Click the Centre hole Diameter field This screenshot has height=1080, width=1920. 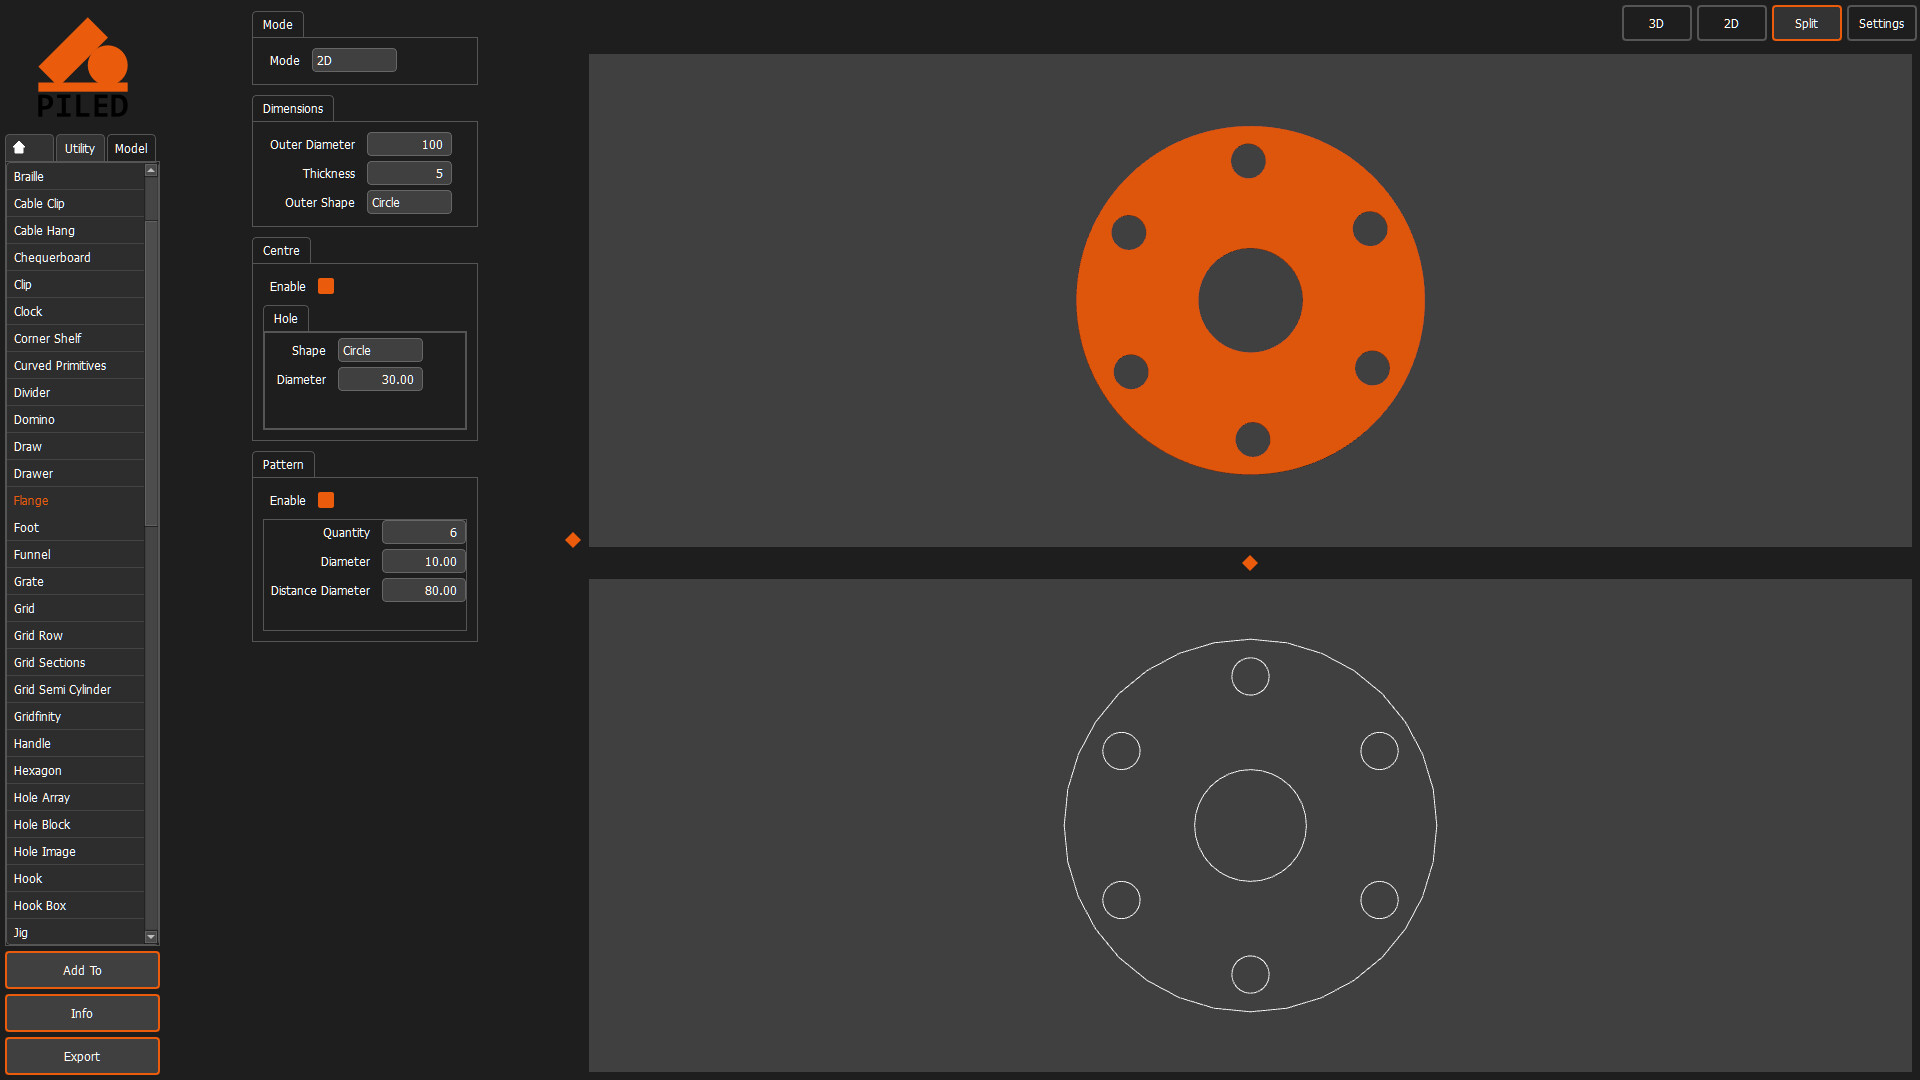tap(380, 379)
